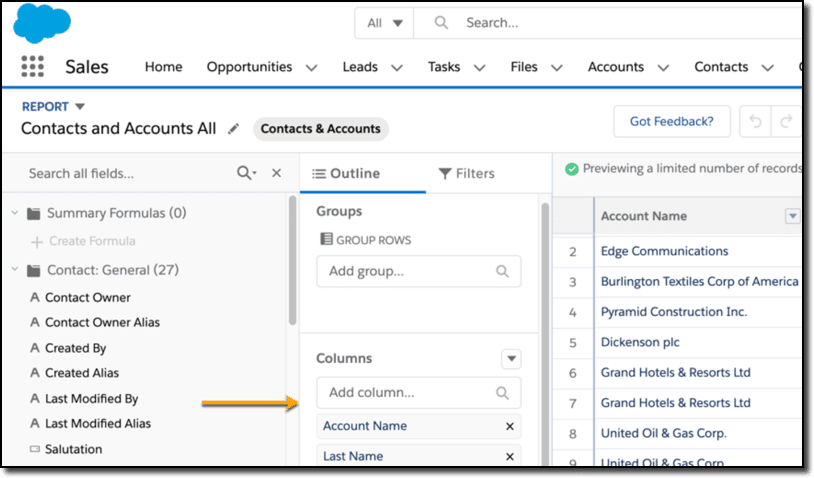Image resolution: width=814 pixels, height=478 pixels.
Task: Click the Add column input field
Action: click(418, 393)
